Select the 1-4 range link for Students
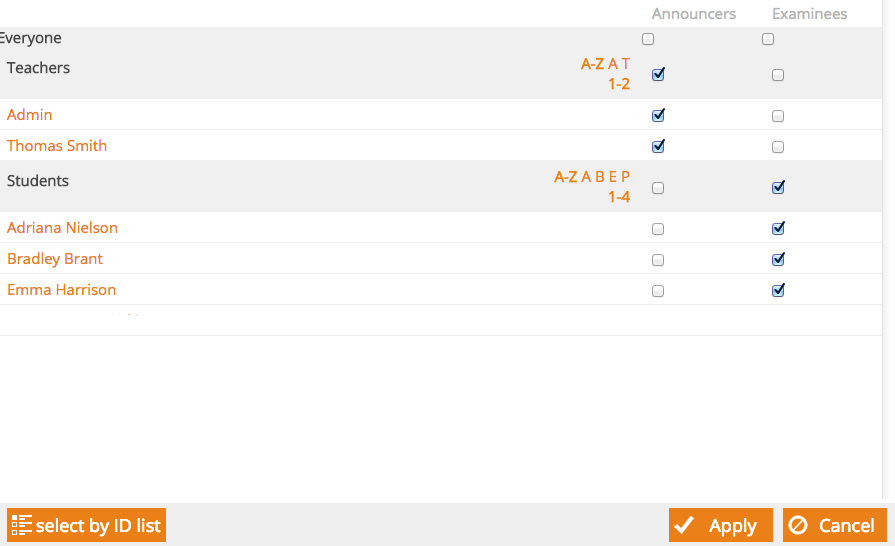The height and width of the screenshot is (546, 895). coord(619,197)
